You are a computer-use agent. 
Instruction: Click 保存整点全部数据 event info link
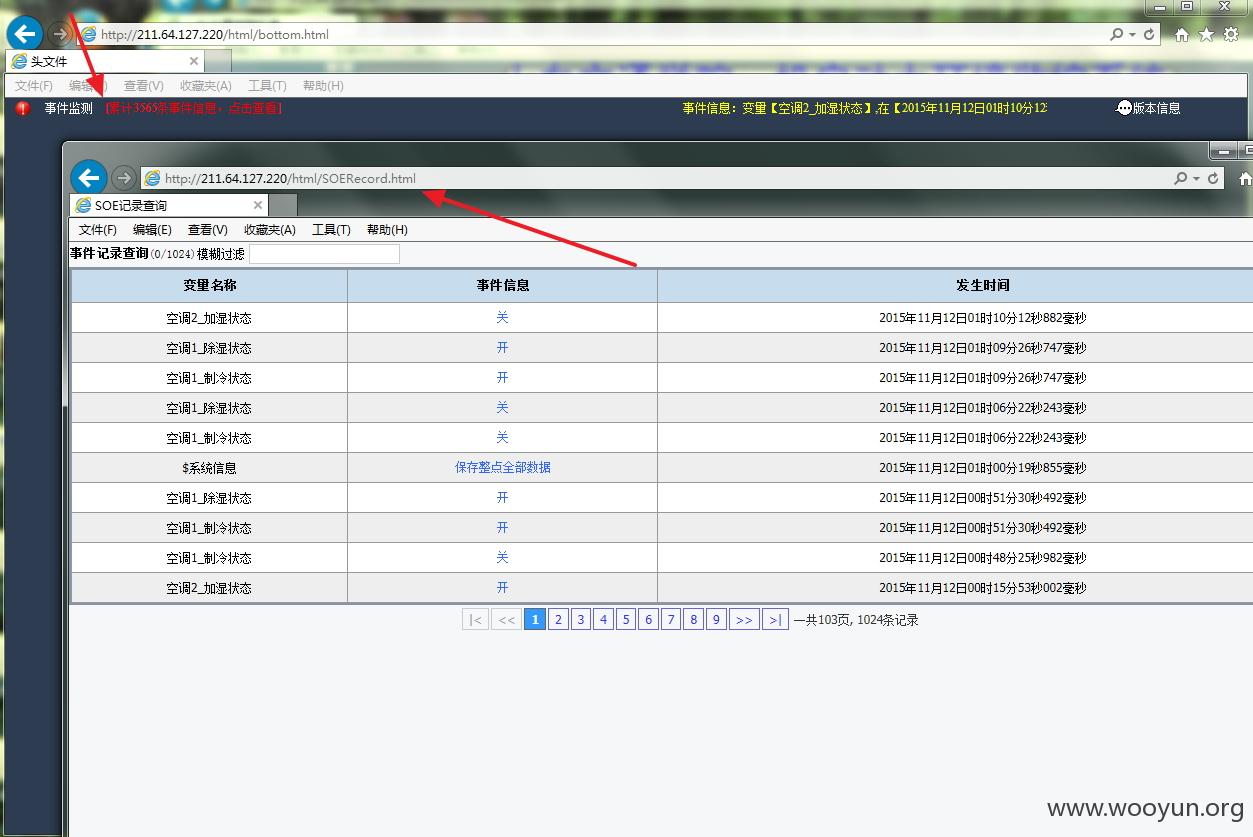pos(503,468)
